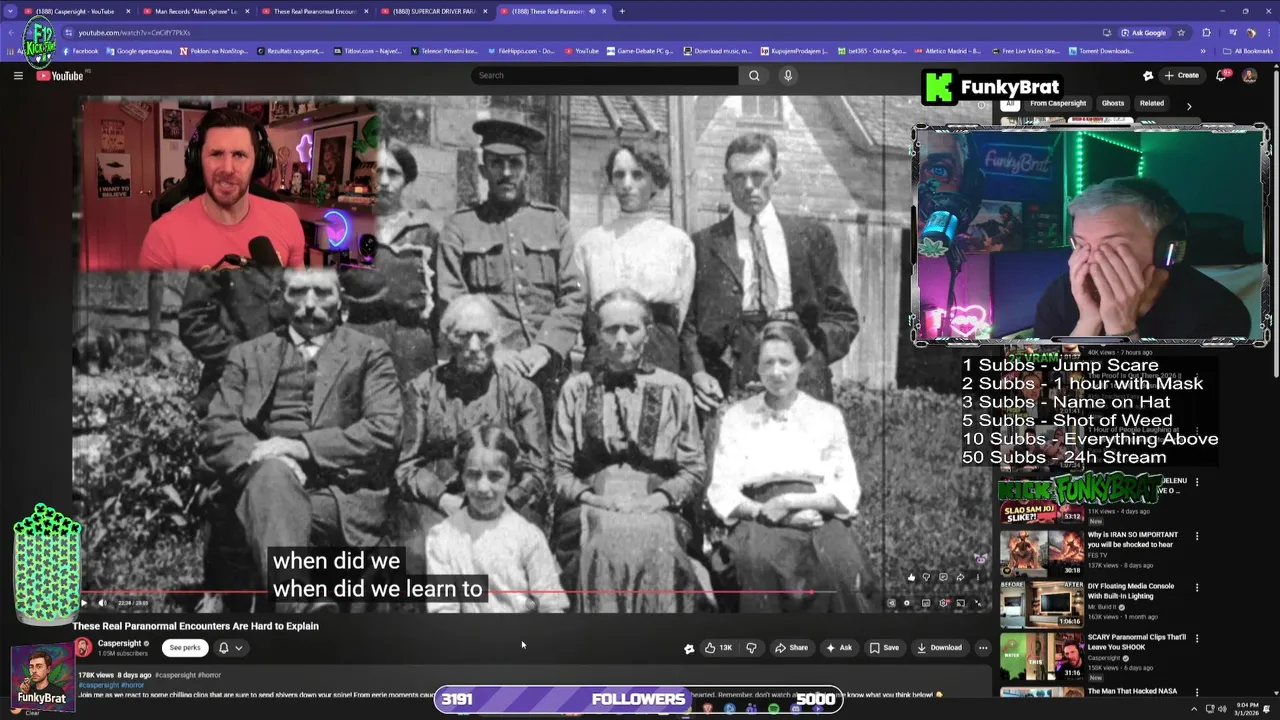This screenshot has width=1280, height=720.
Task: Click the FileHippo.com bookmark
Action: (x=524, y=51)
